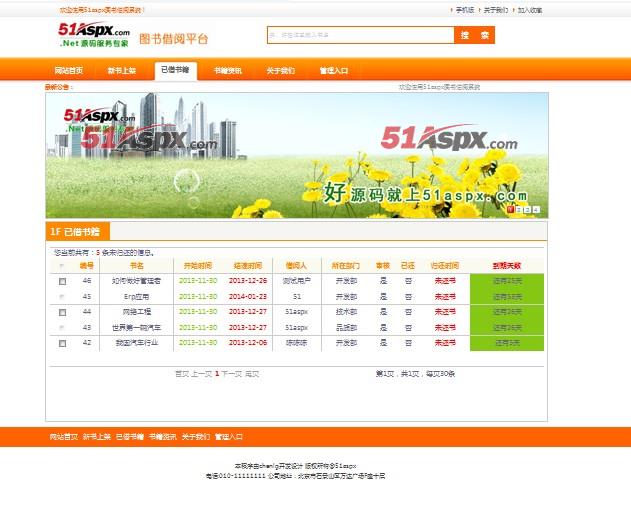Screen dimensions: 631x512
Task: Click the 下一页 next page link
Action: tap(232, 374)
